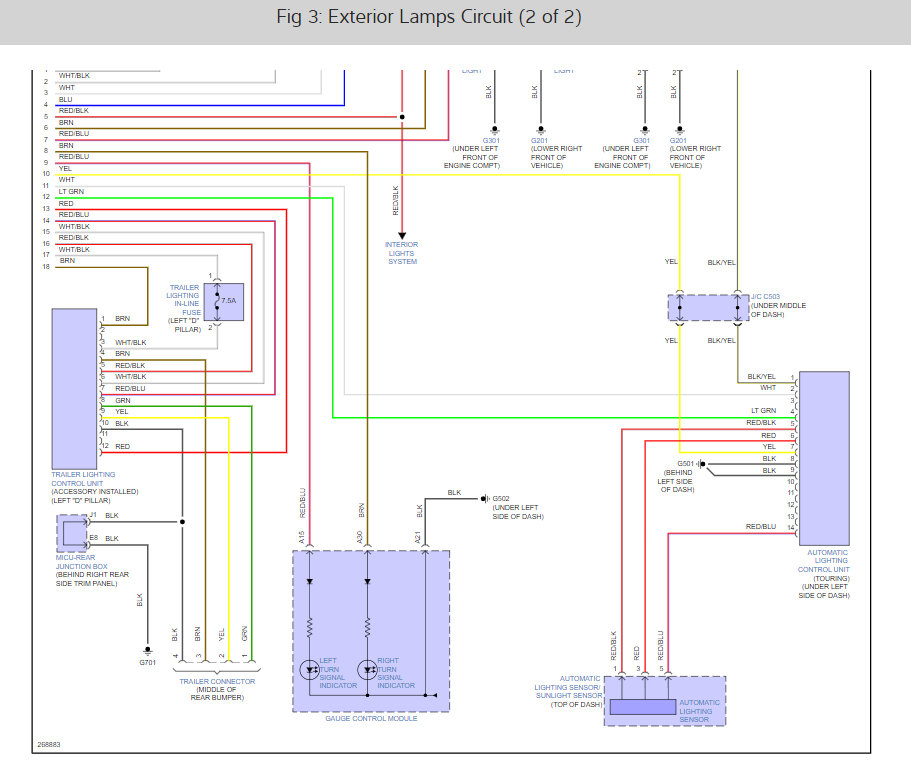
Task: Click the 'A15' pin label
Action: click(302, 537)
